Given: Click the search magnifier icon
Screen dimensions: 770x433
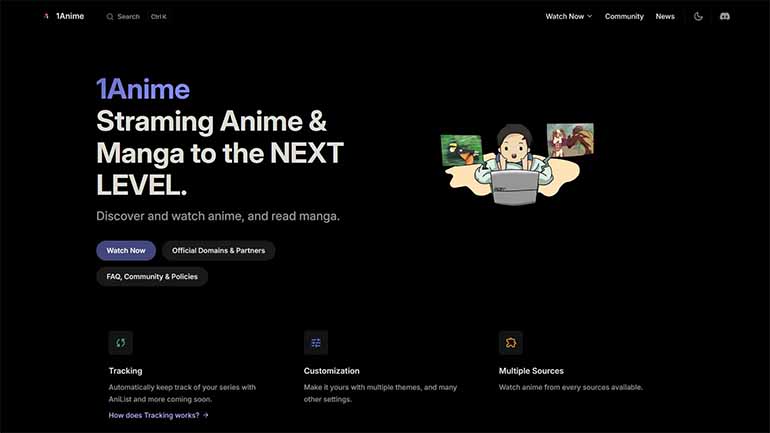Looking at the screenshot, I should 110,17.
